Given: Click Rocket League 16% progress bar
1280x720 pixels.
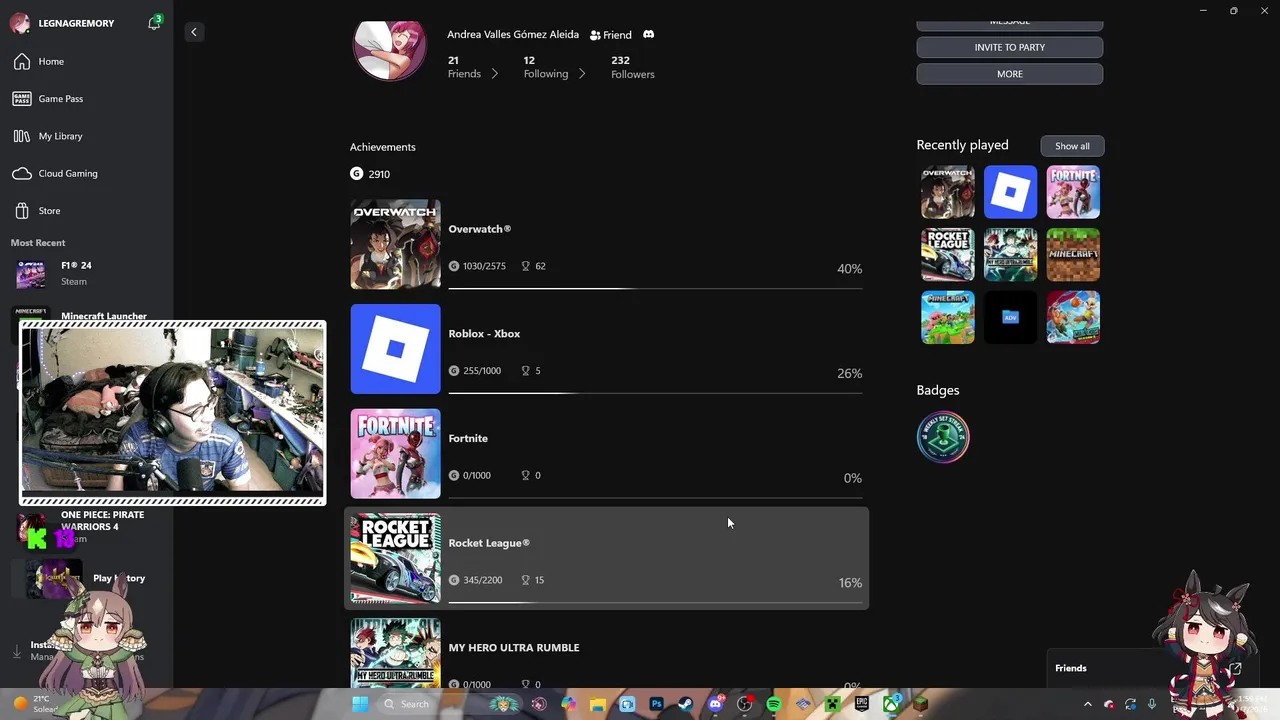Looking at the screenshot, I should pyautogui.click(x=655, y=602).
